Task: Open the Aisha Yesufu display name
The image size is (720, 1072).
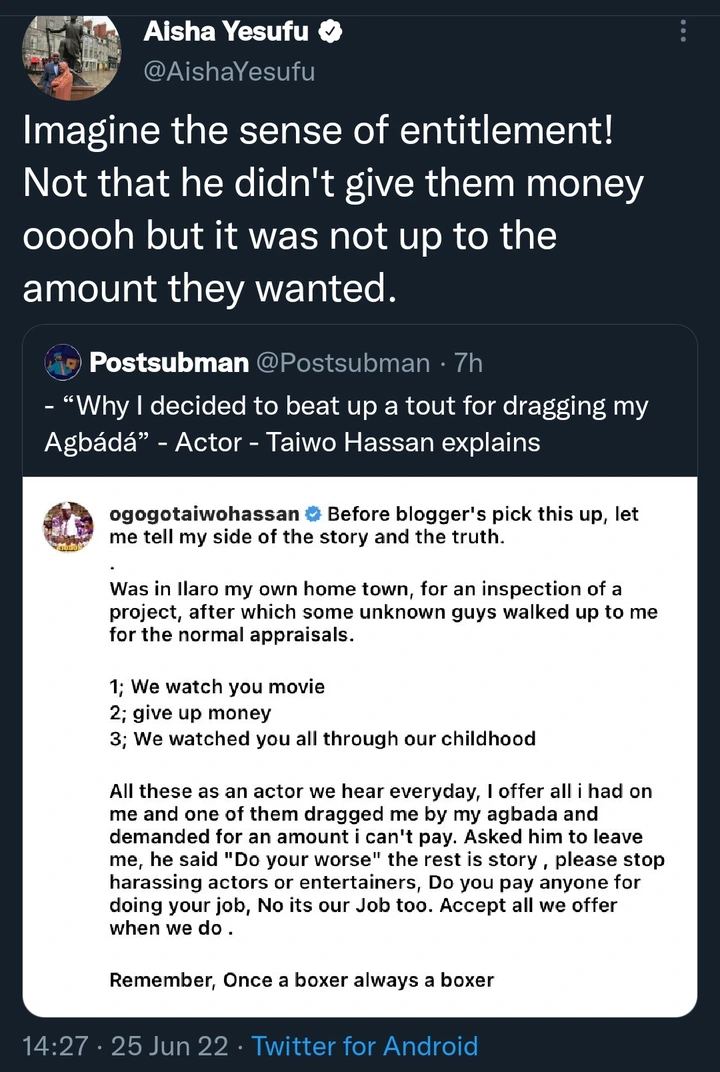Action: (228, 32)
